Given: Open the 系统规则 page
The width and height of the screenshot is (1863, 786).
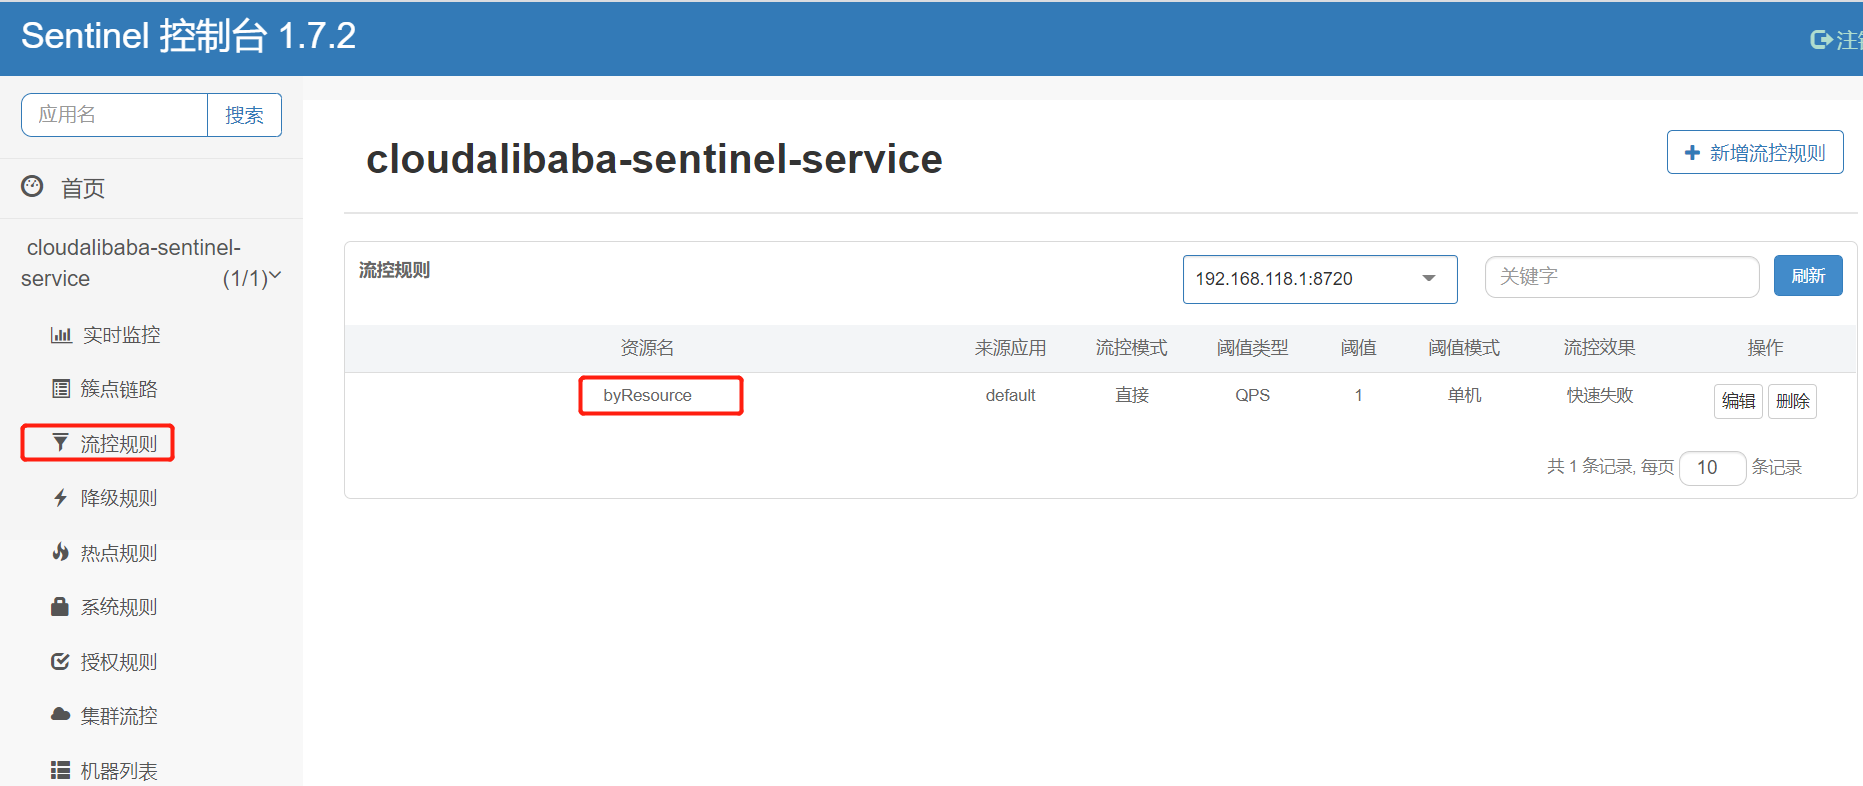Looking at the screenshot, I should [x=119, y=607].
